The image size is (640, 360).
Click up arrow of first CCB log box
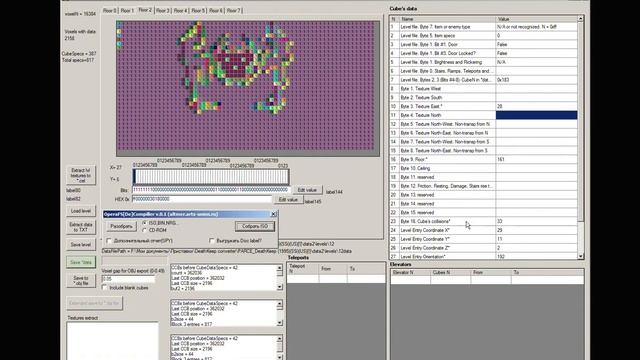point(280,268)
